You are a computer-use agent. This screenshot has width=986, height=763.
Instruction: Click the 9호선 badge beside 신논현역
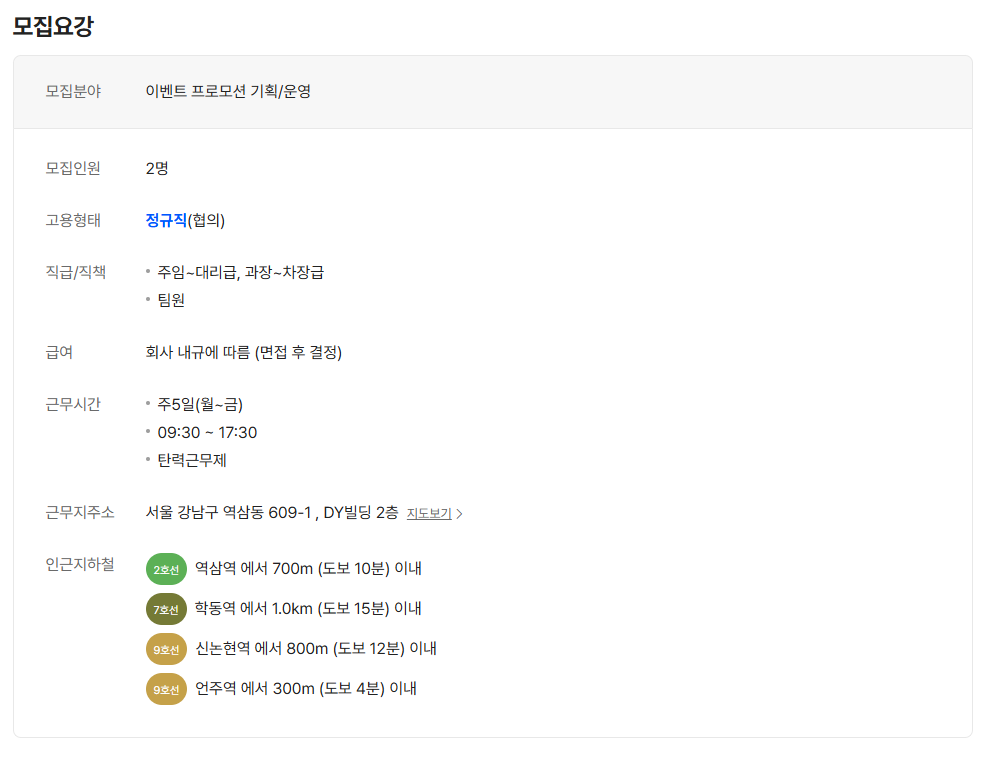point(166,649)
